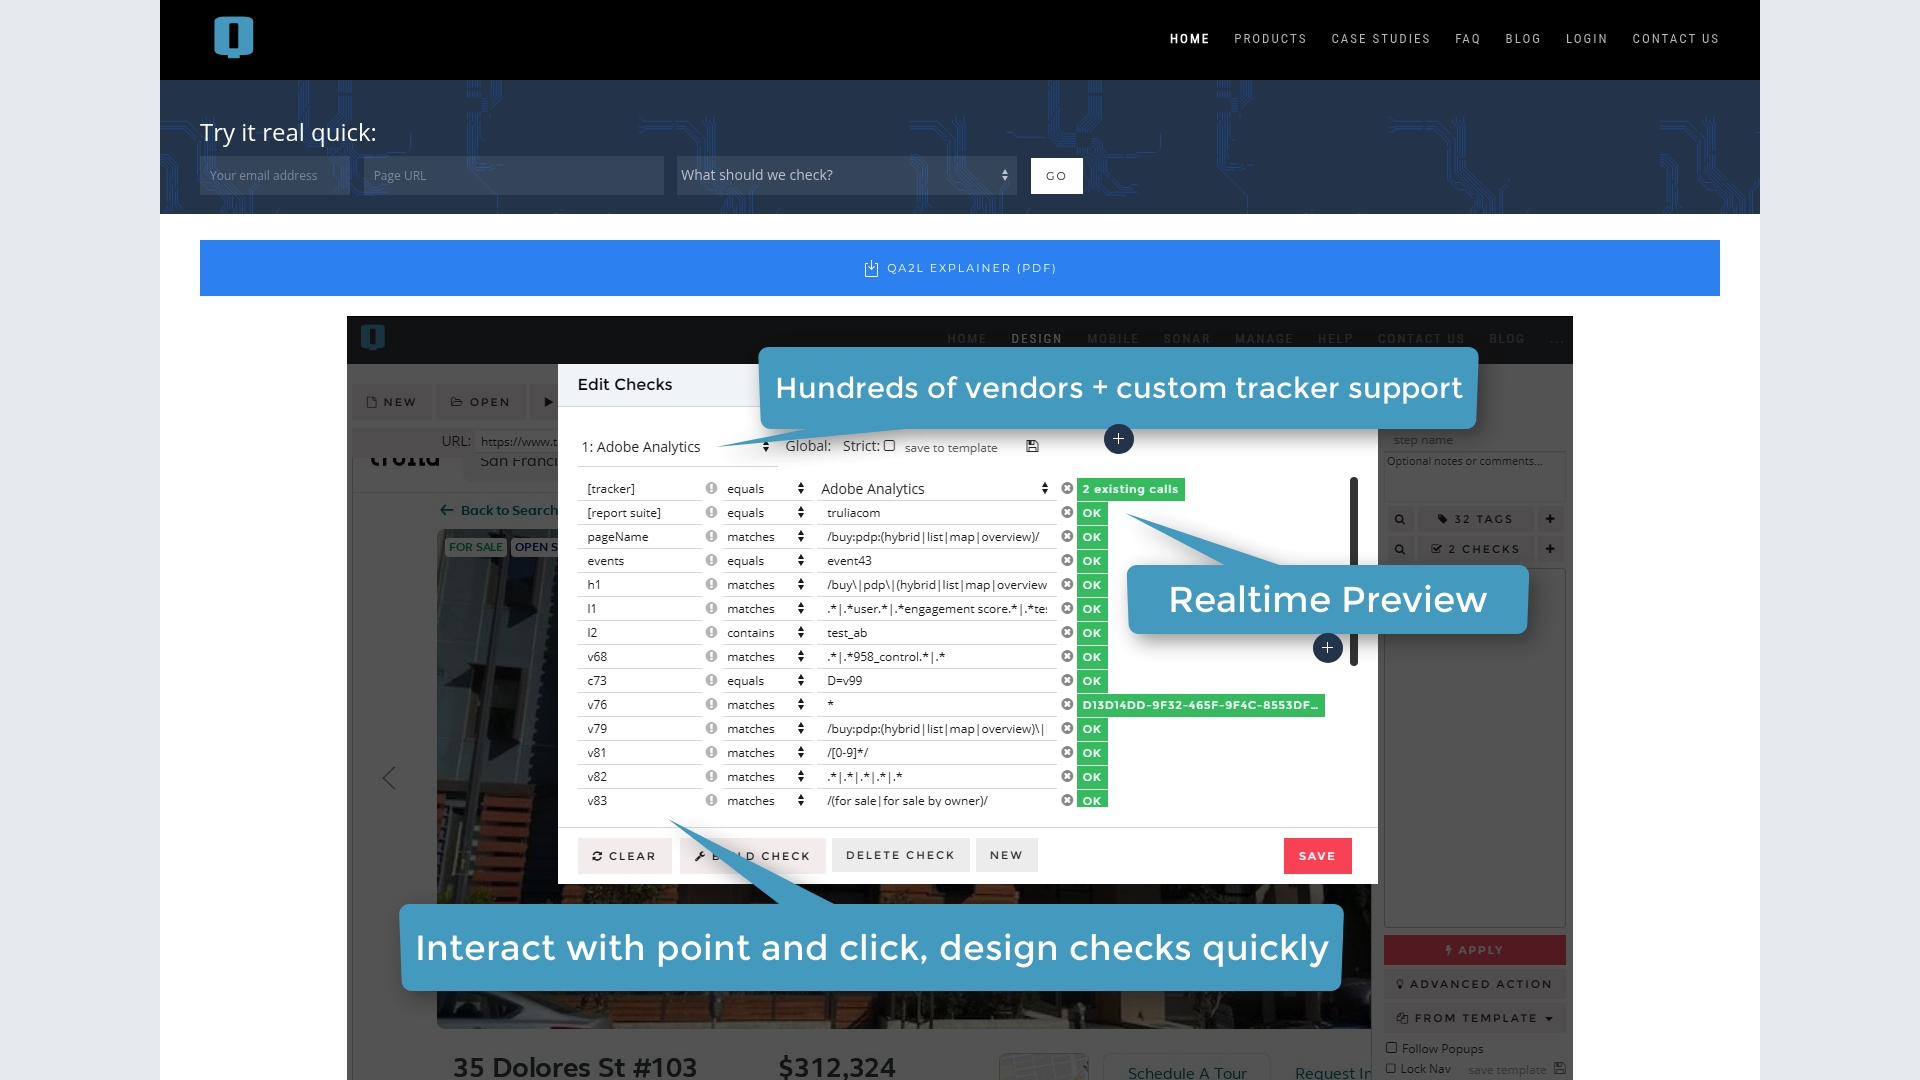Toggle the Strict checkbox
The height and width of the screenshot is (1080, 1920).
tap(889, 446)
